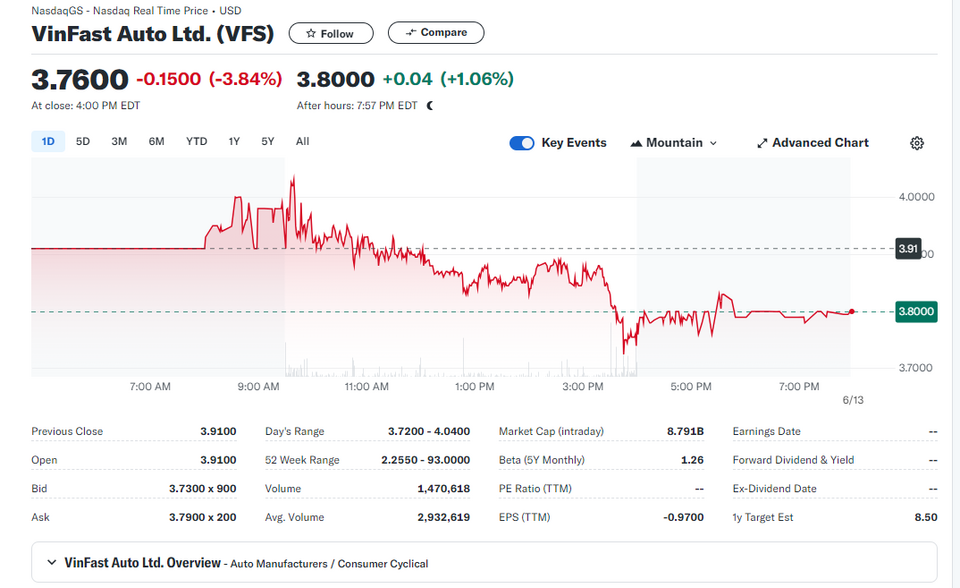Click the 3.91 previous close chart label
The width and height of the screenshot is (960, 588).
point(908,249)
